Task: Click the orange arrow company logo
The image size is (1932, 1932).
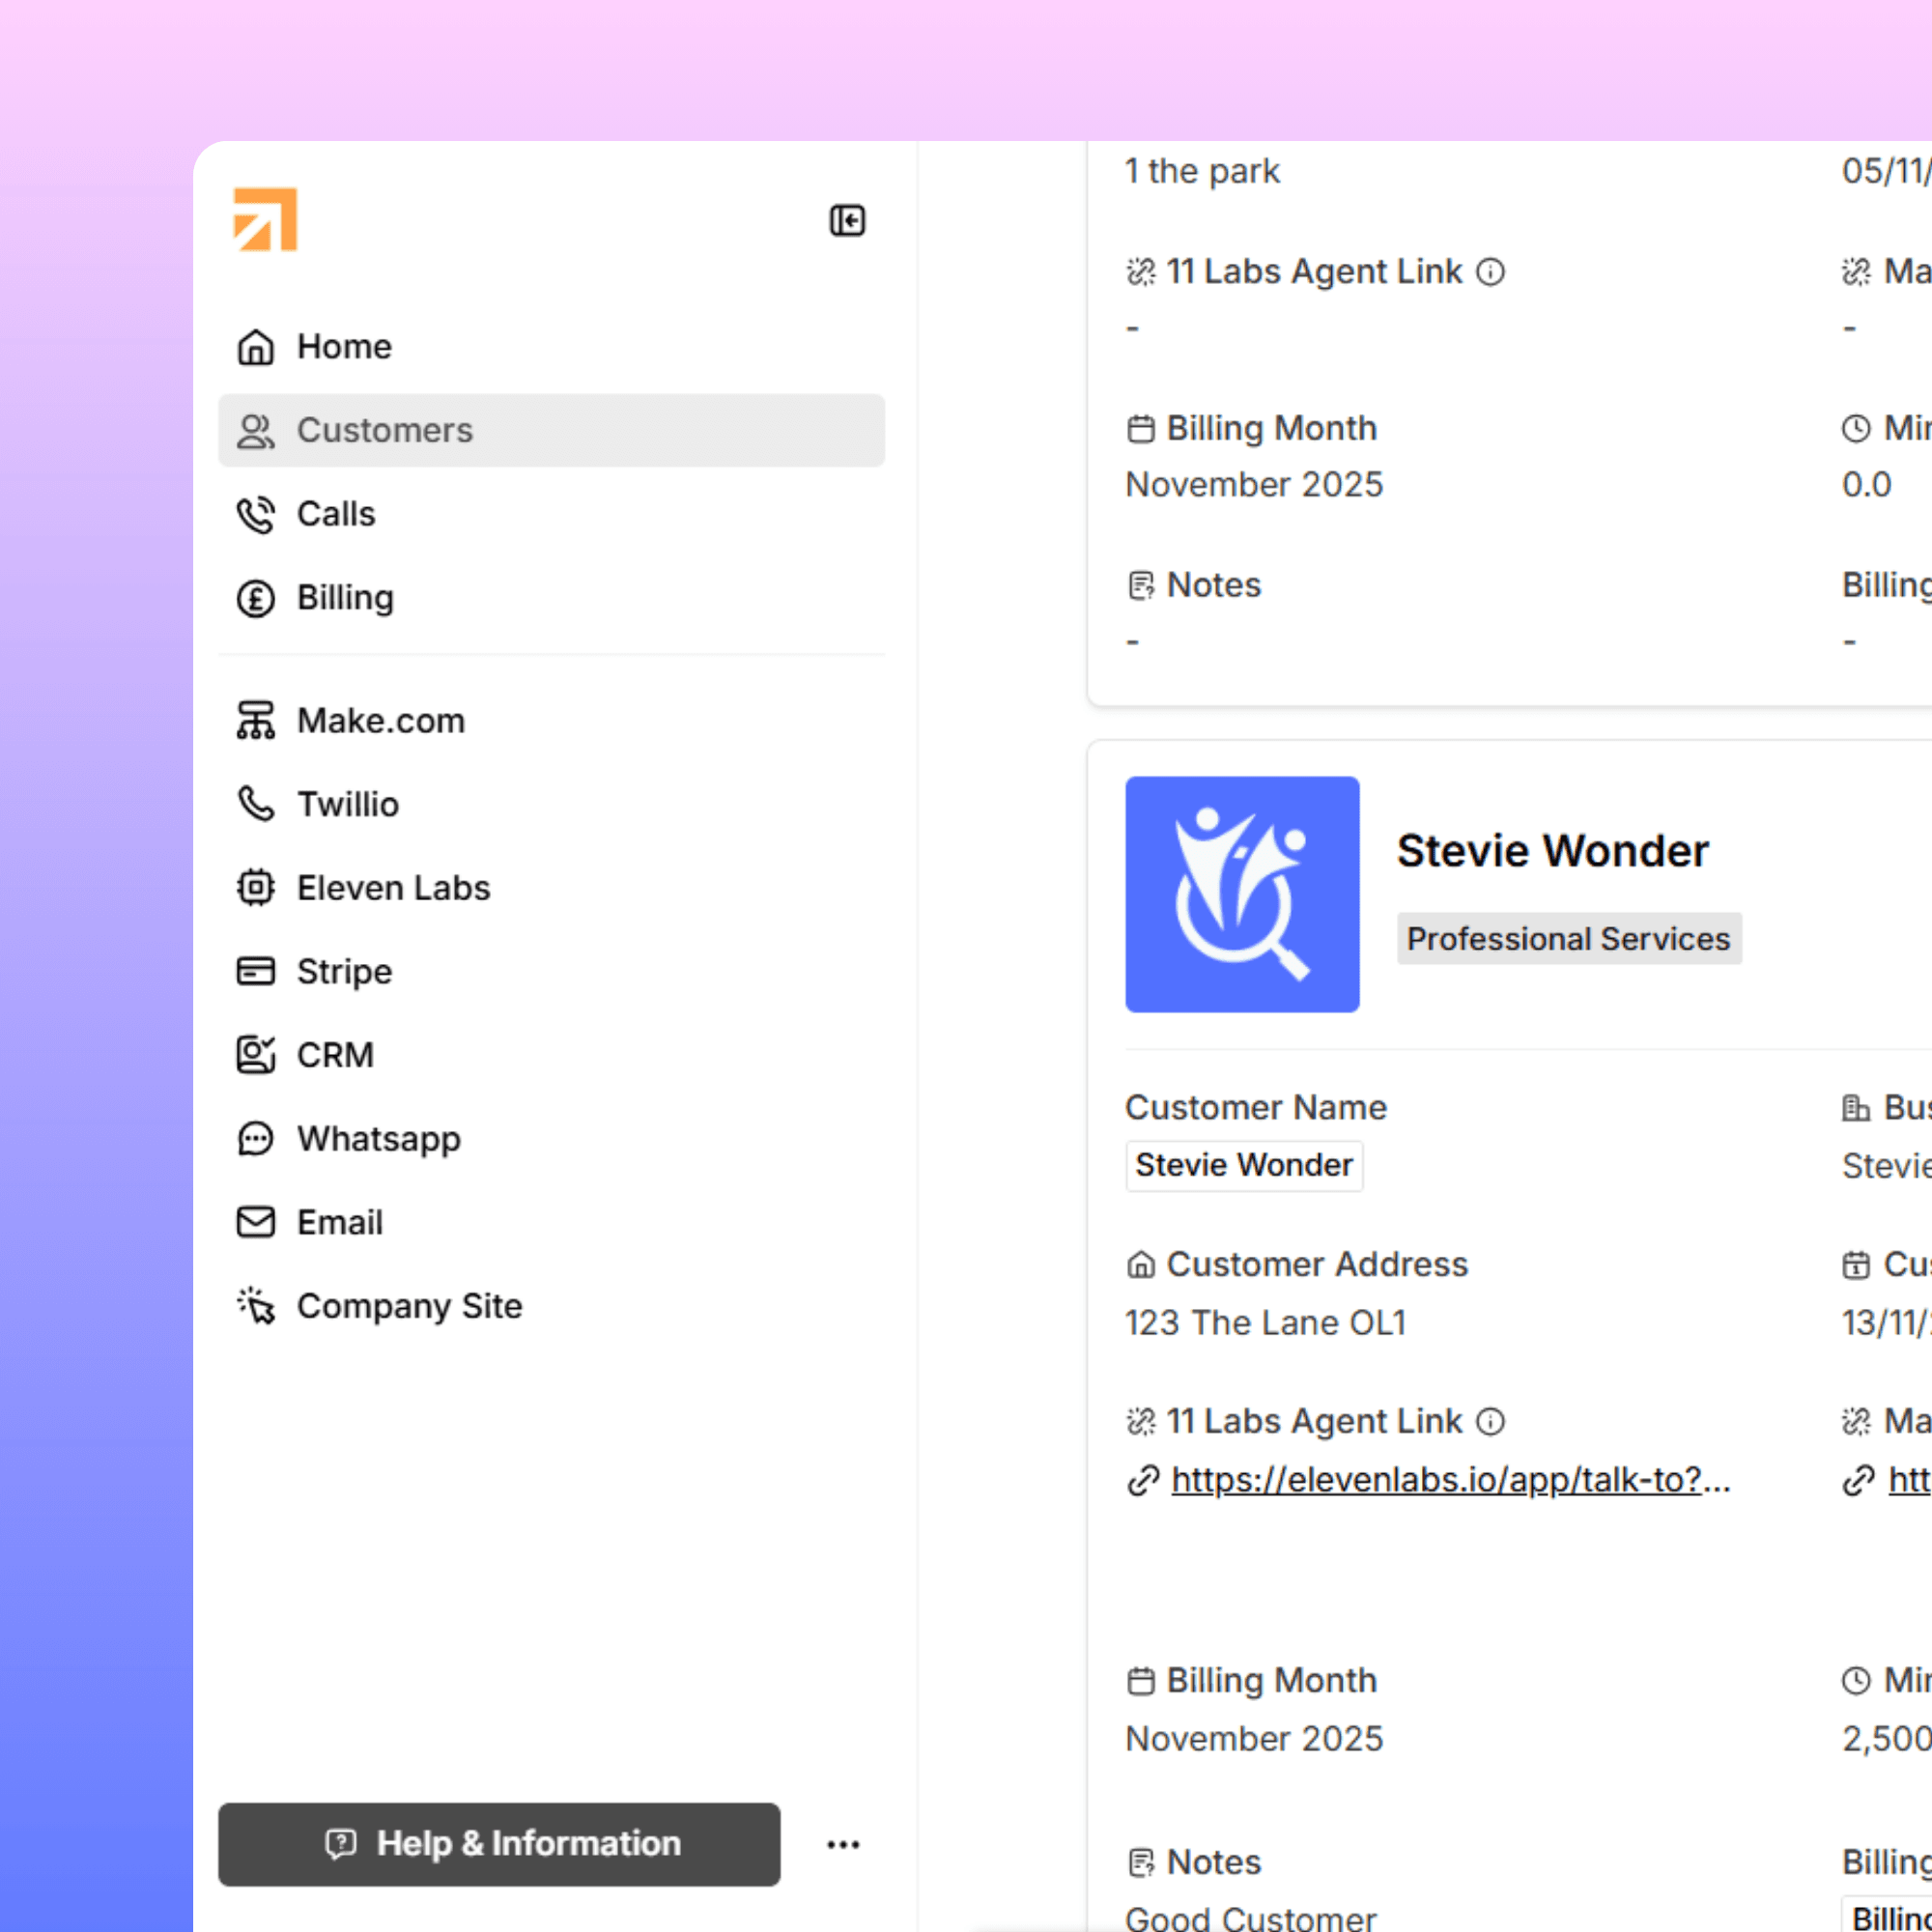Action: pyautogui.click(x=265, y=219)
